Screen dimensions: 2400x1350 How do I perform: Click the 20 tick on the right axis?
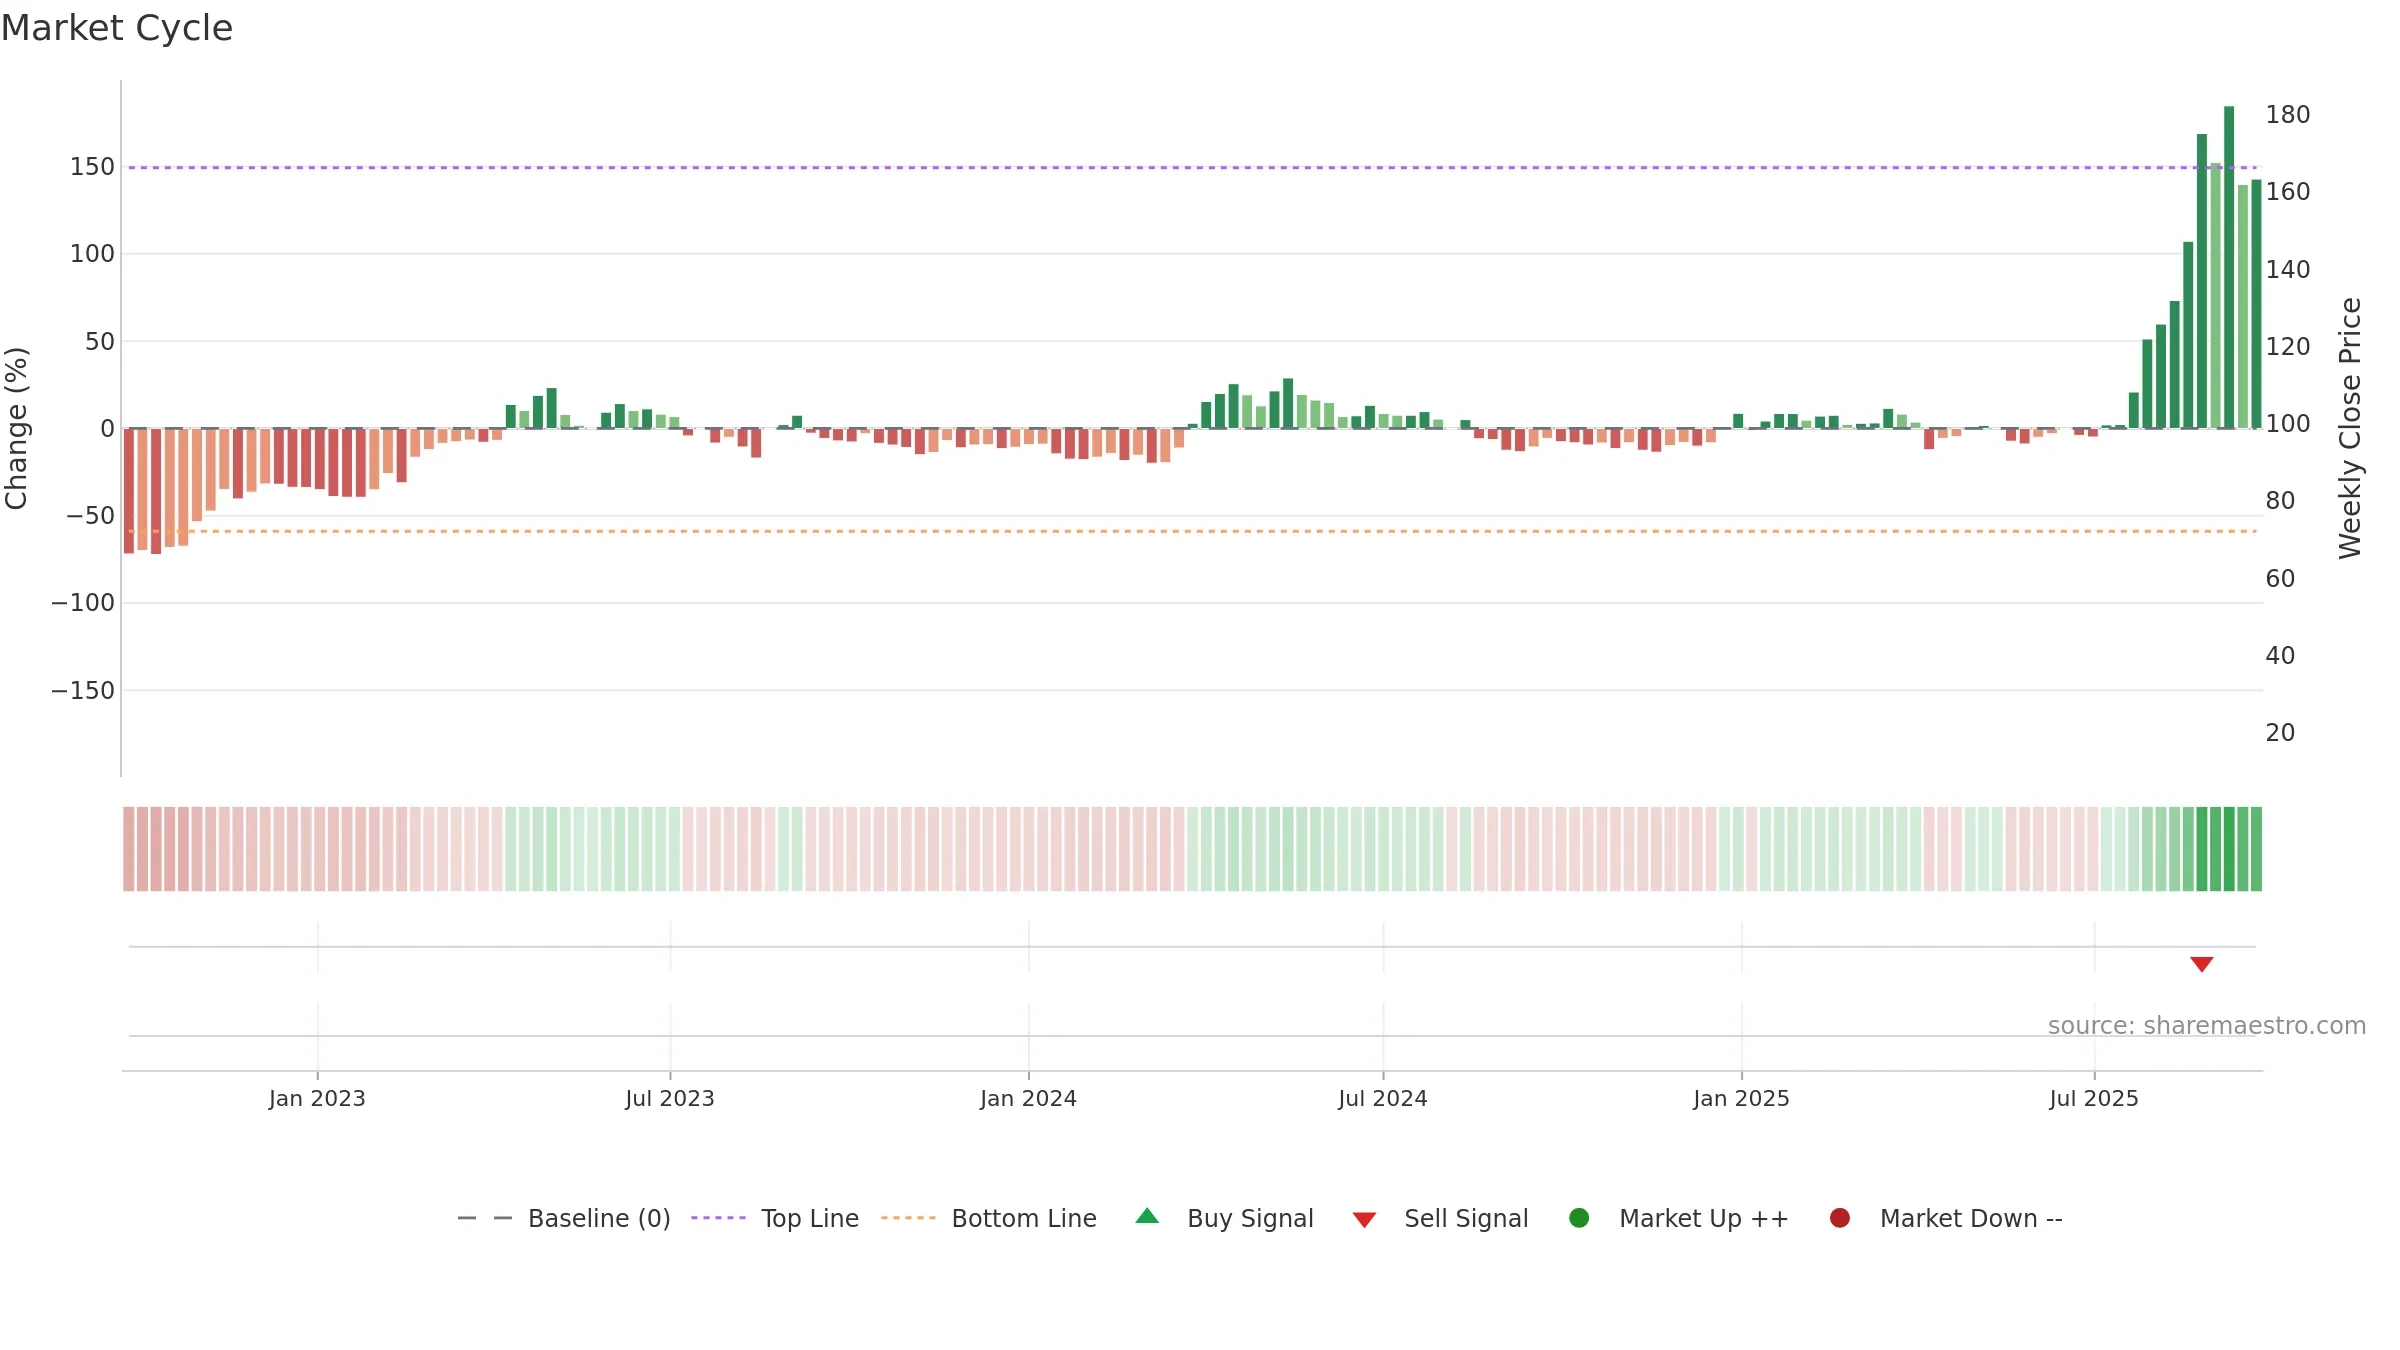click(2280, 733)
